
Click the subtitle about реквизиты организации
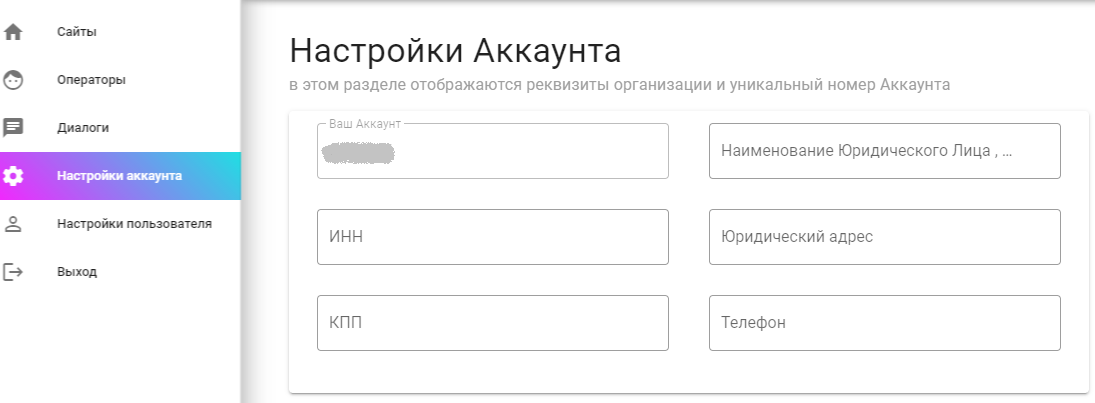tap(619, 85)
